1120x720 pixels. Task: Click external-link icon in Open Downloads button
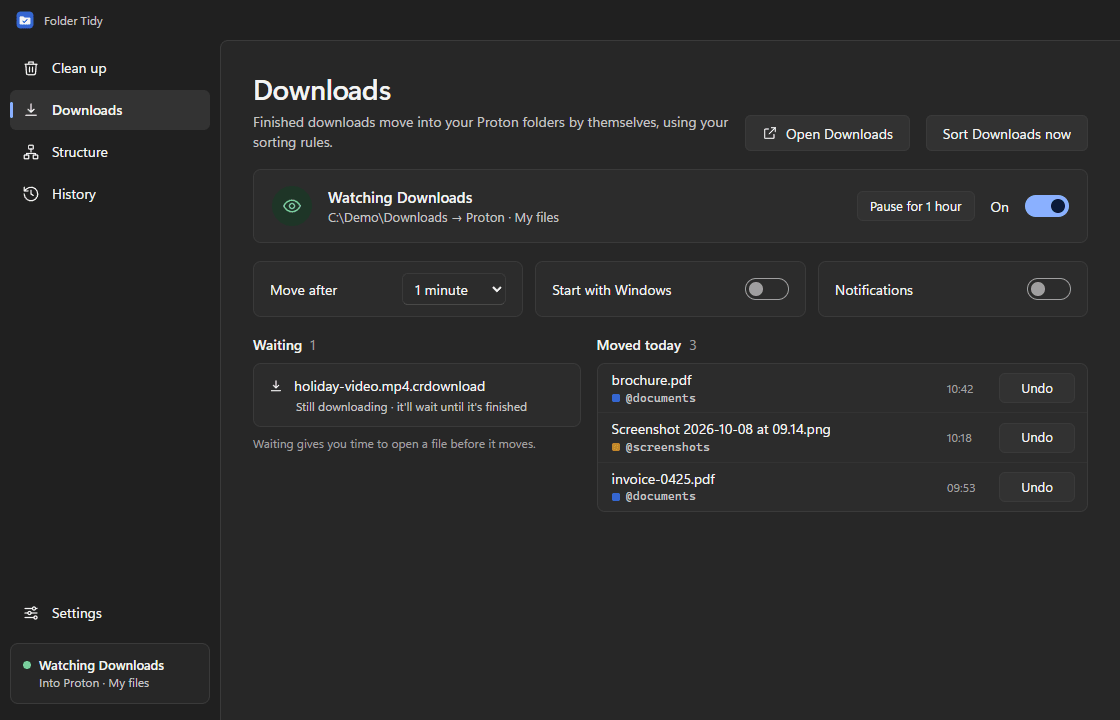coord(769,134)
